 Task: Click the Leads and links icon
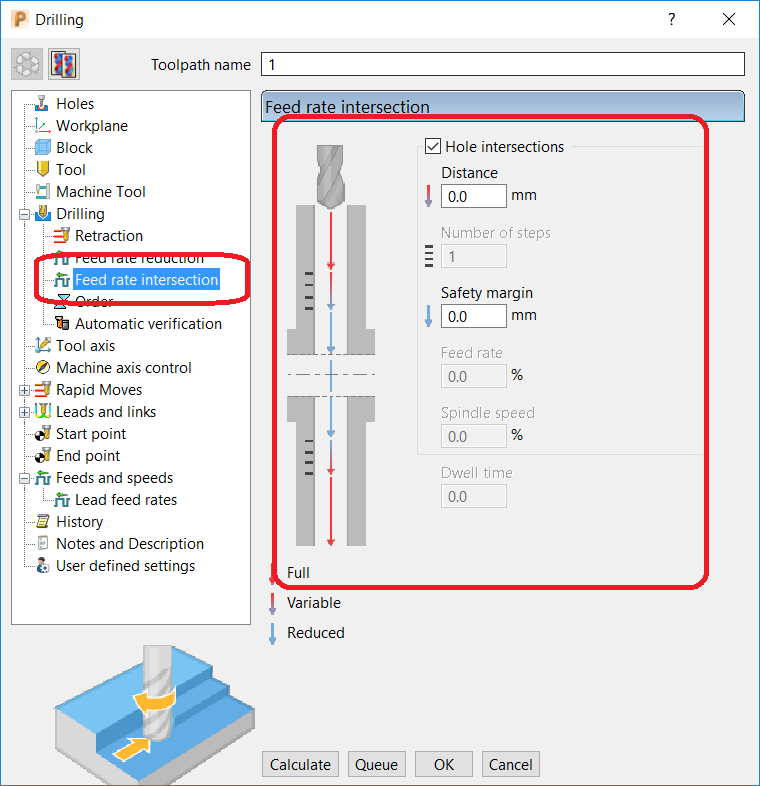[x=43, y=412]
